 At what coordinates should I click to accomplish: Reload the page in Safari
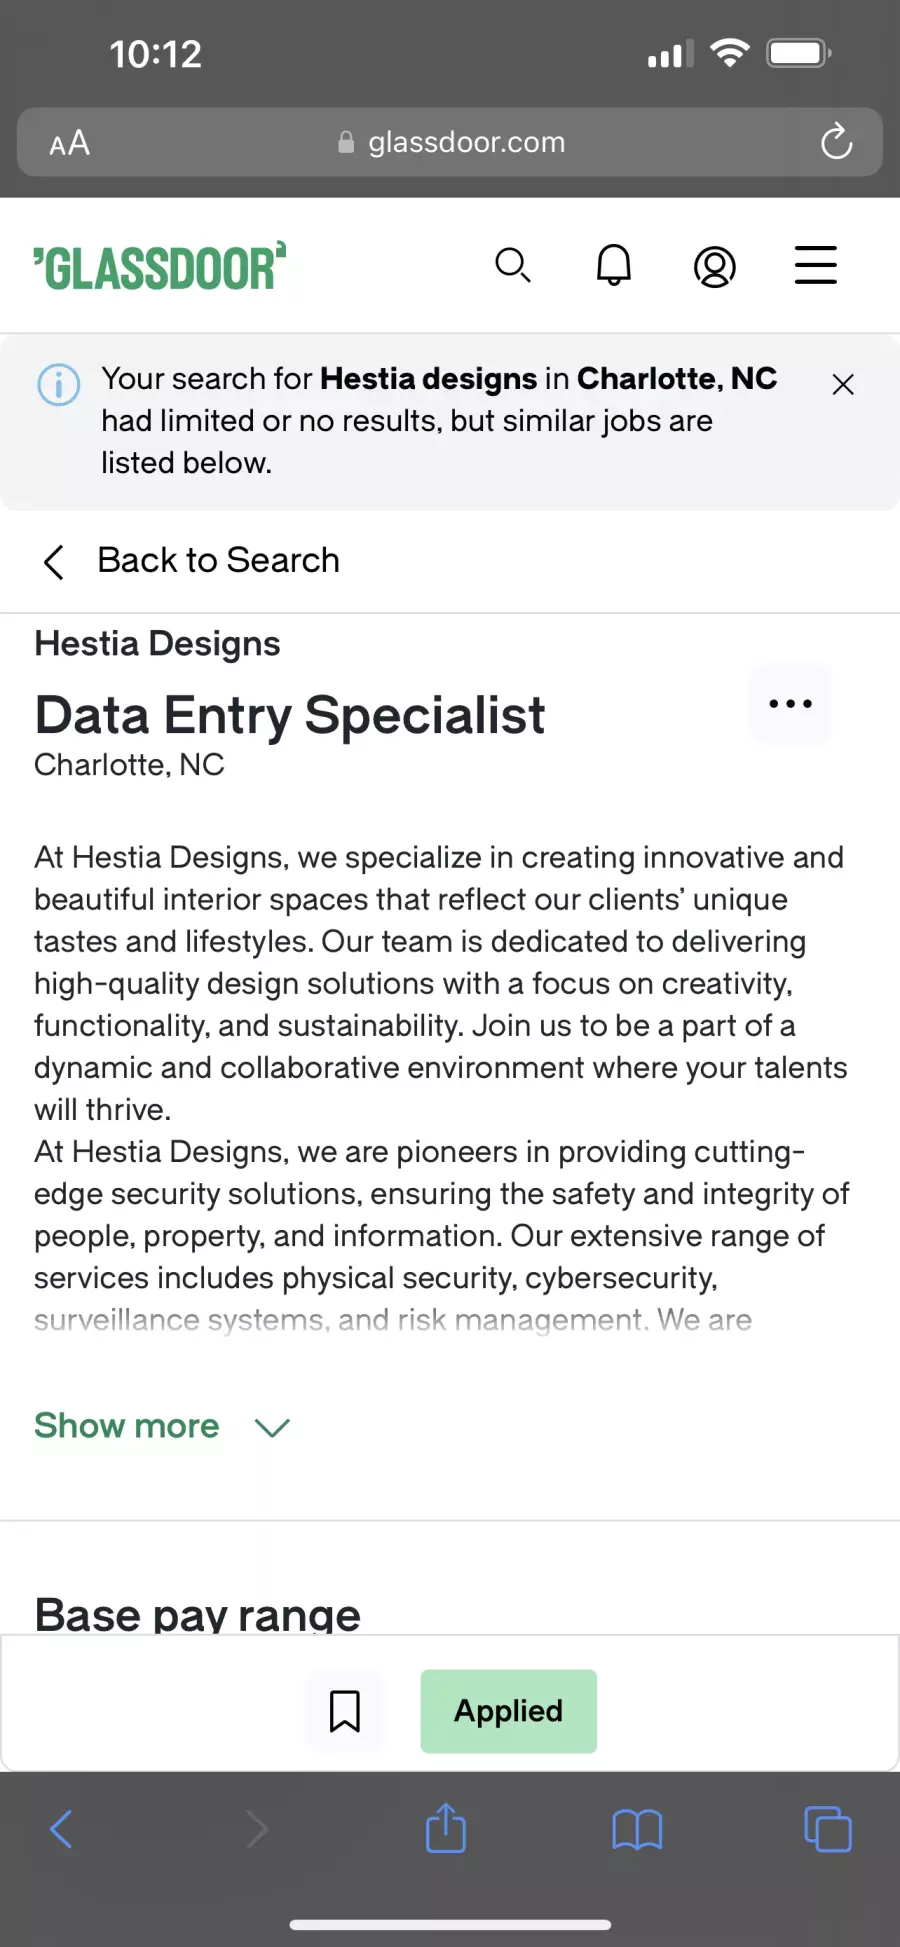836,142
